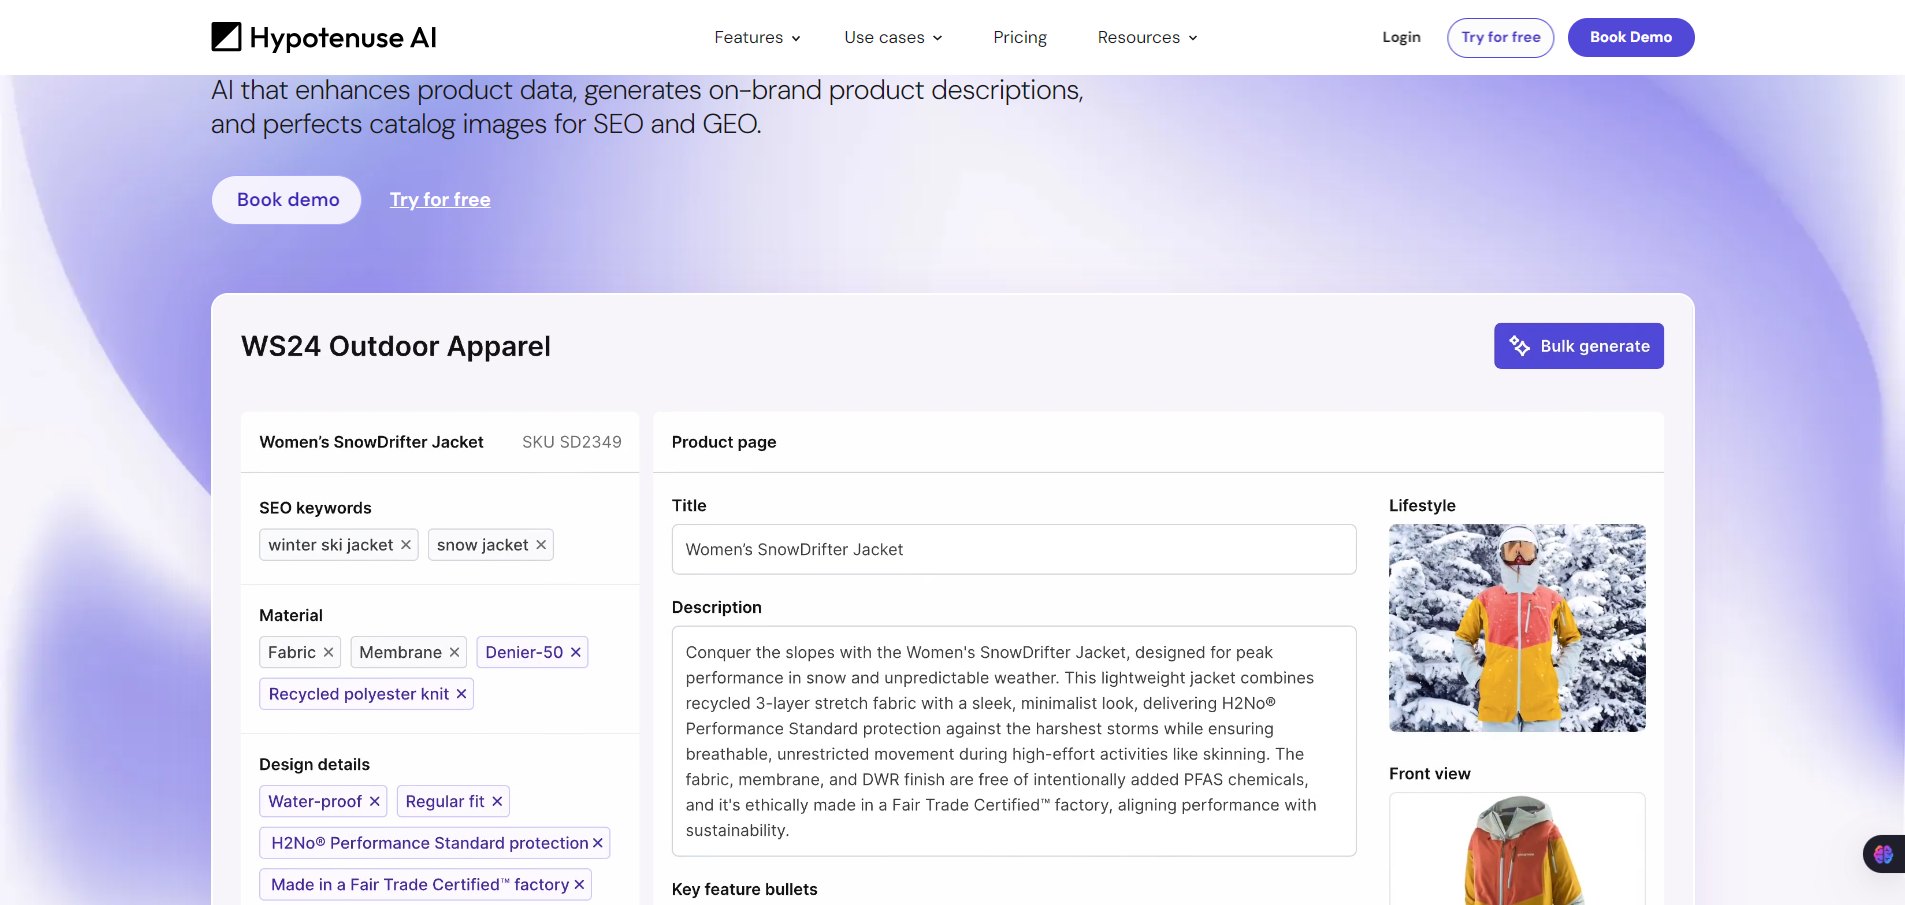Remove the Denier-50 tag
The width and height of the screenshot is (1905, 905).
tap(576, 652)
